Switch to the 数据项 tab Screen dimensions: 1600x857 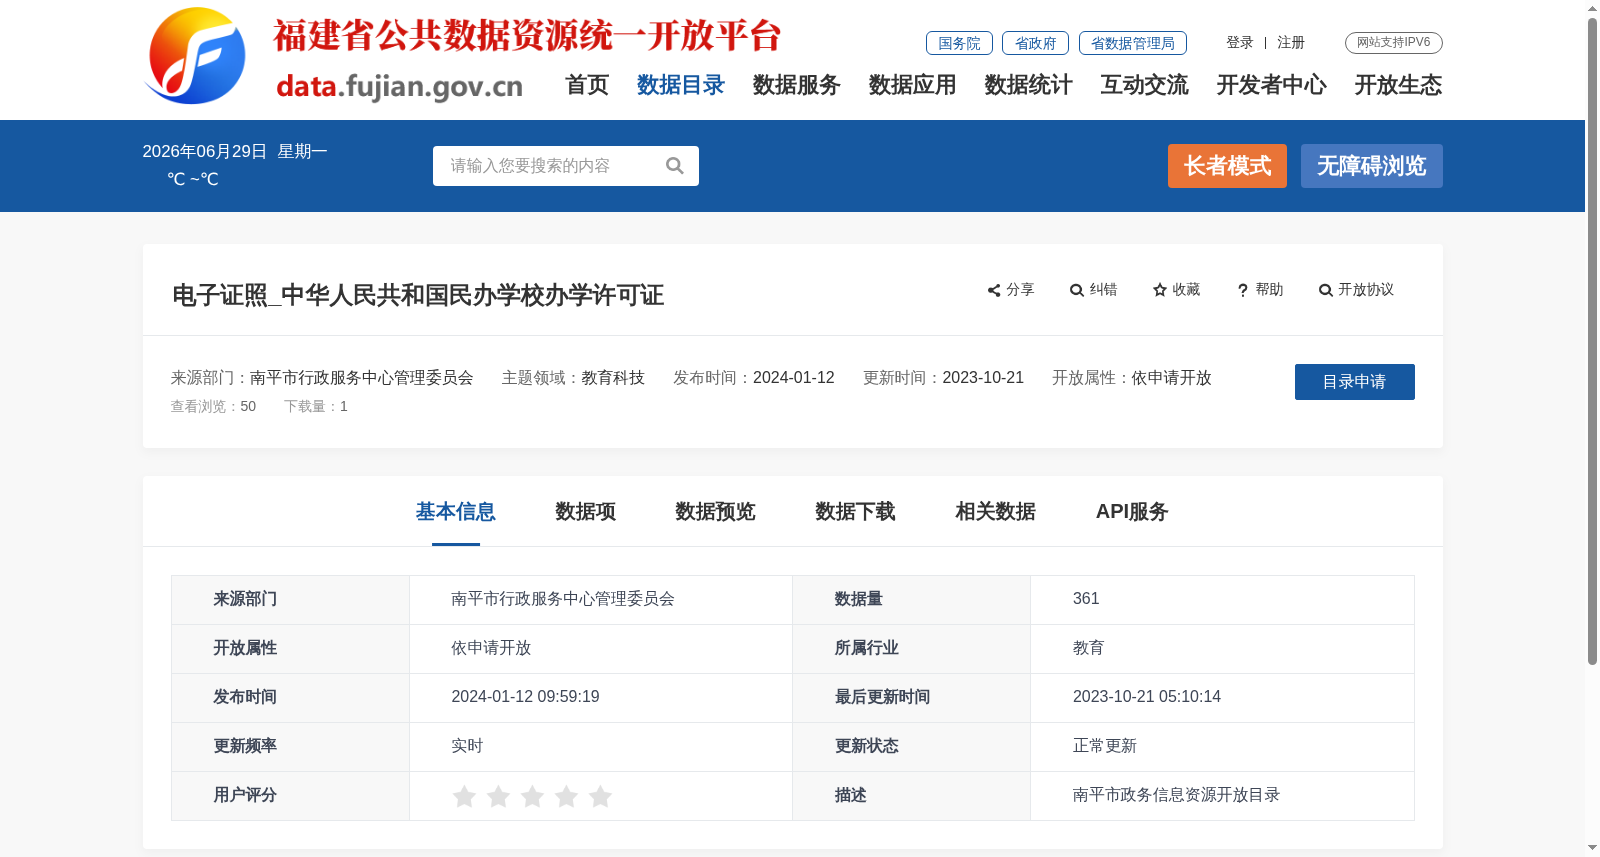pyautogui.click(x=586, y=512)
